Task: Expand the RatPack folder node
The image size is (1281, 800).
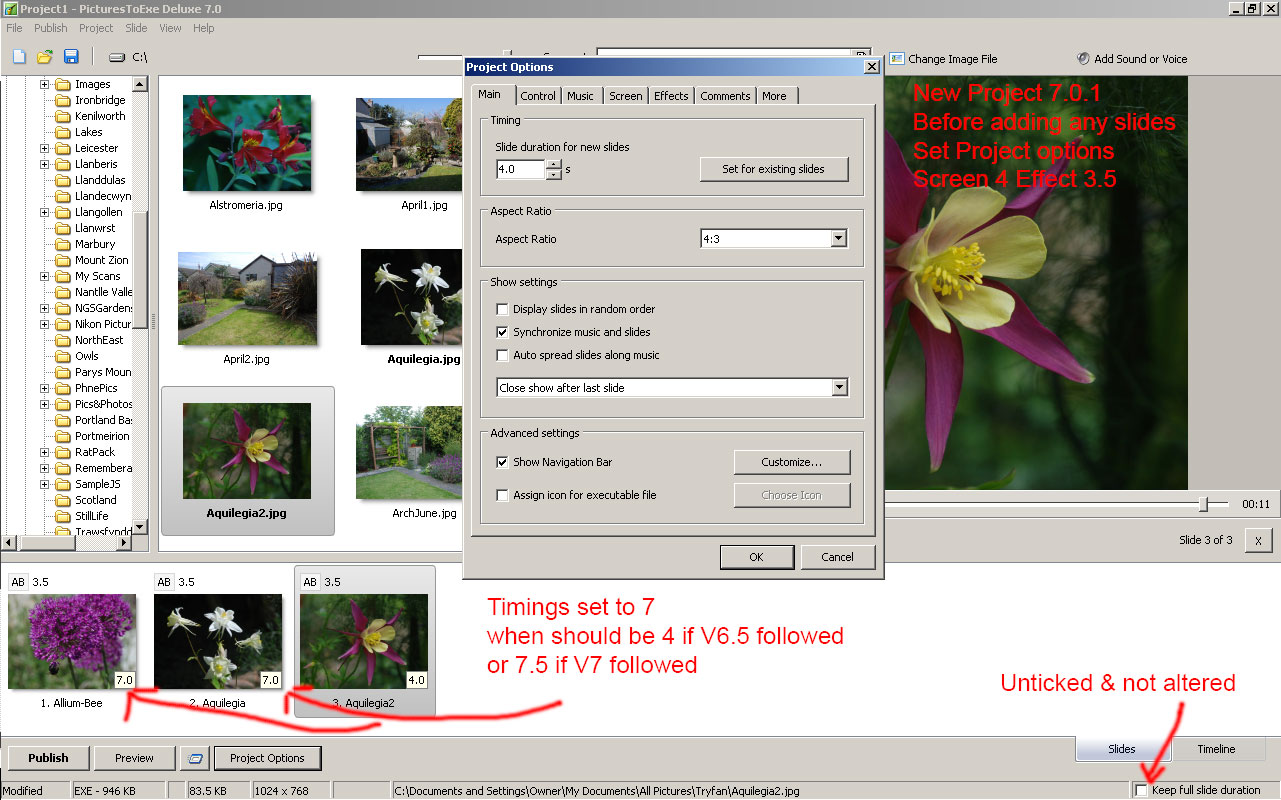Action: coord(45,452)
